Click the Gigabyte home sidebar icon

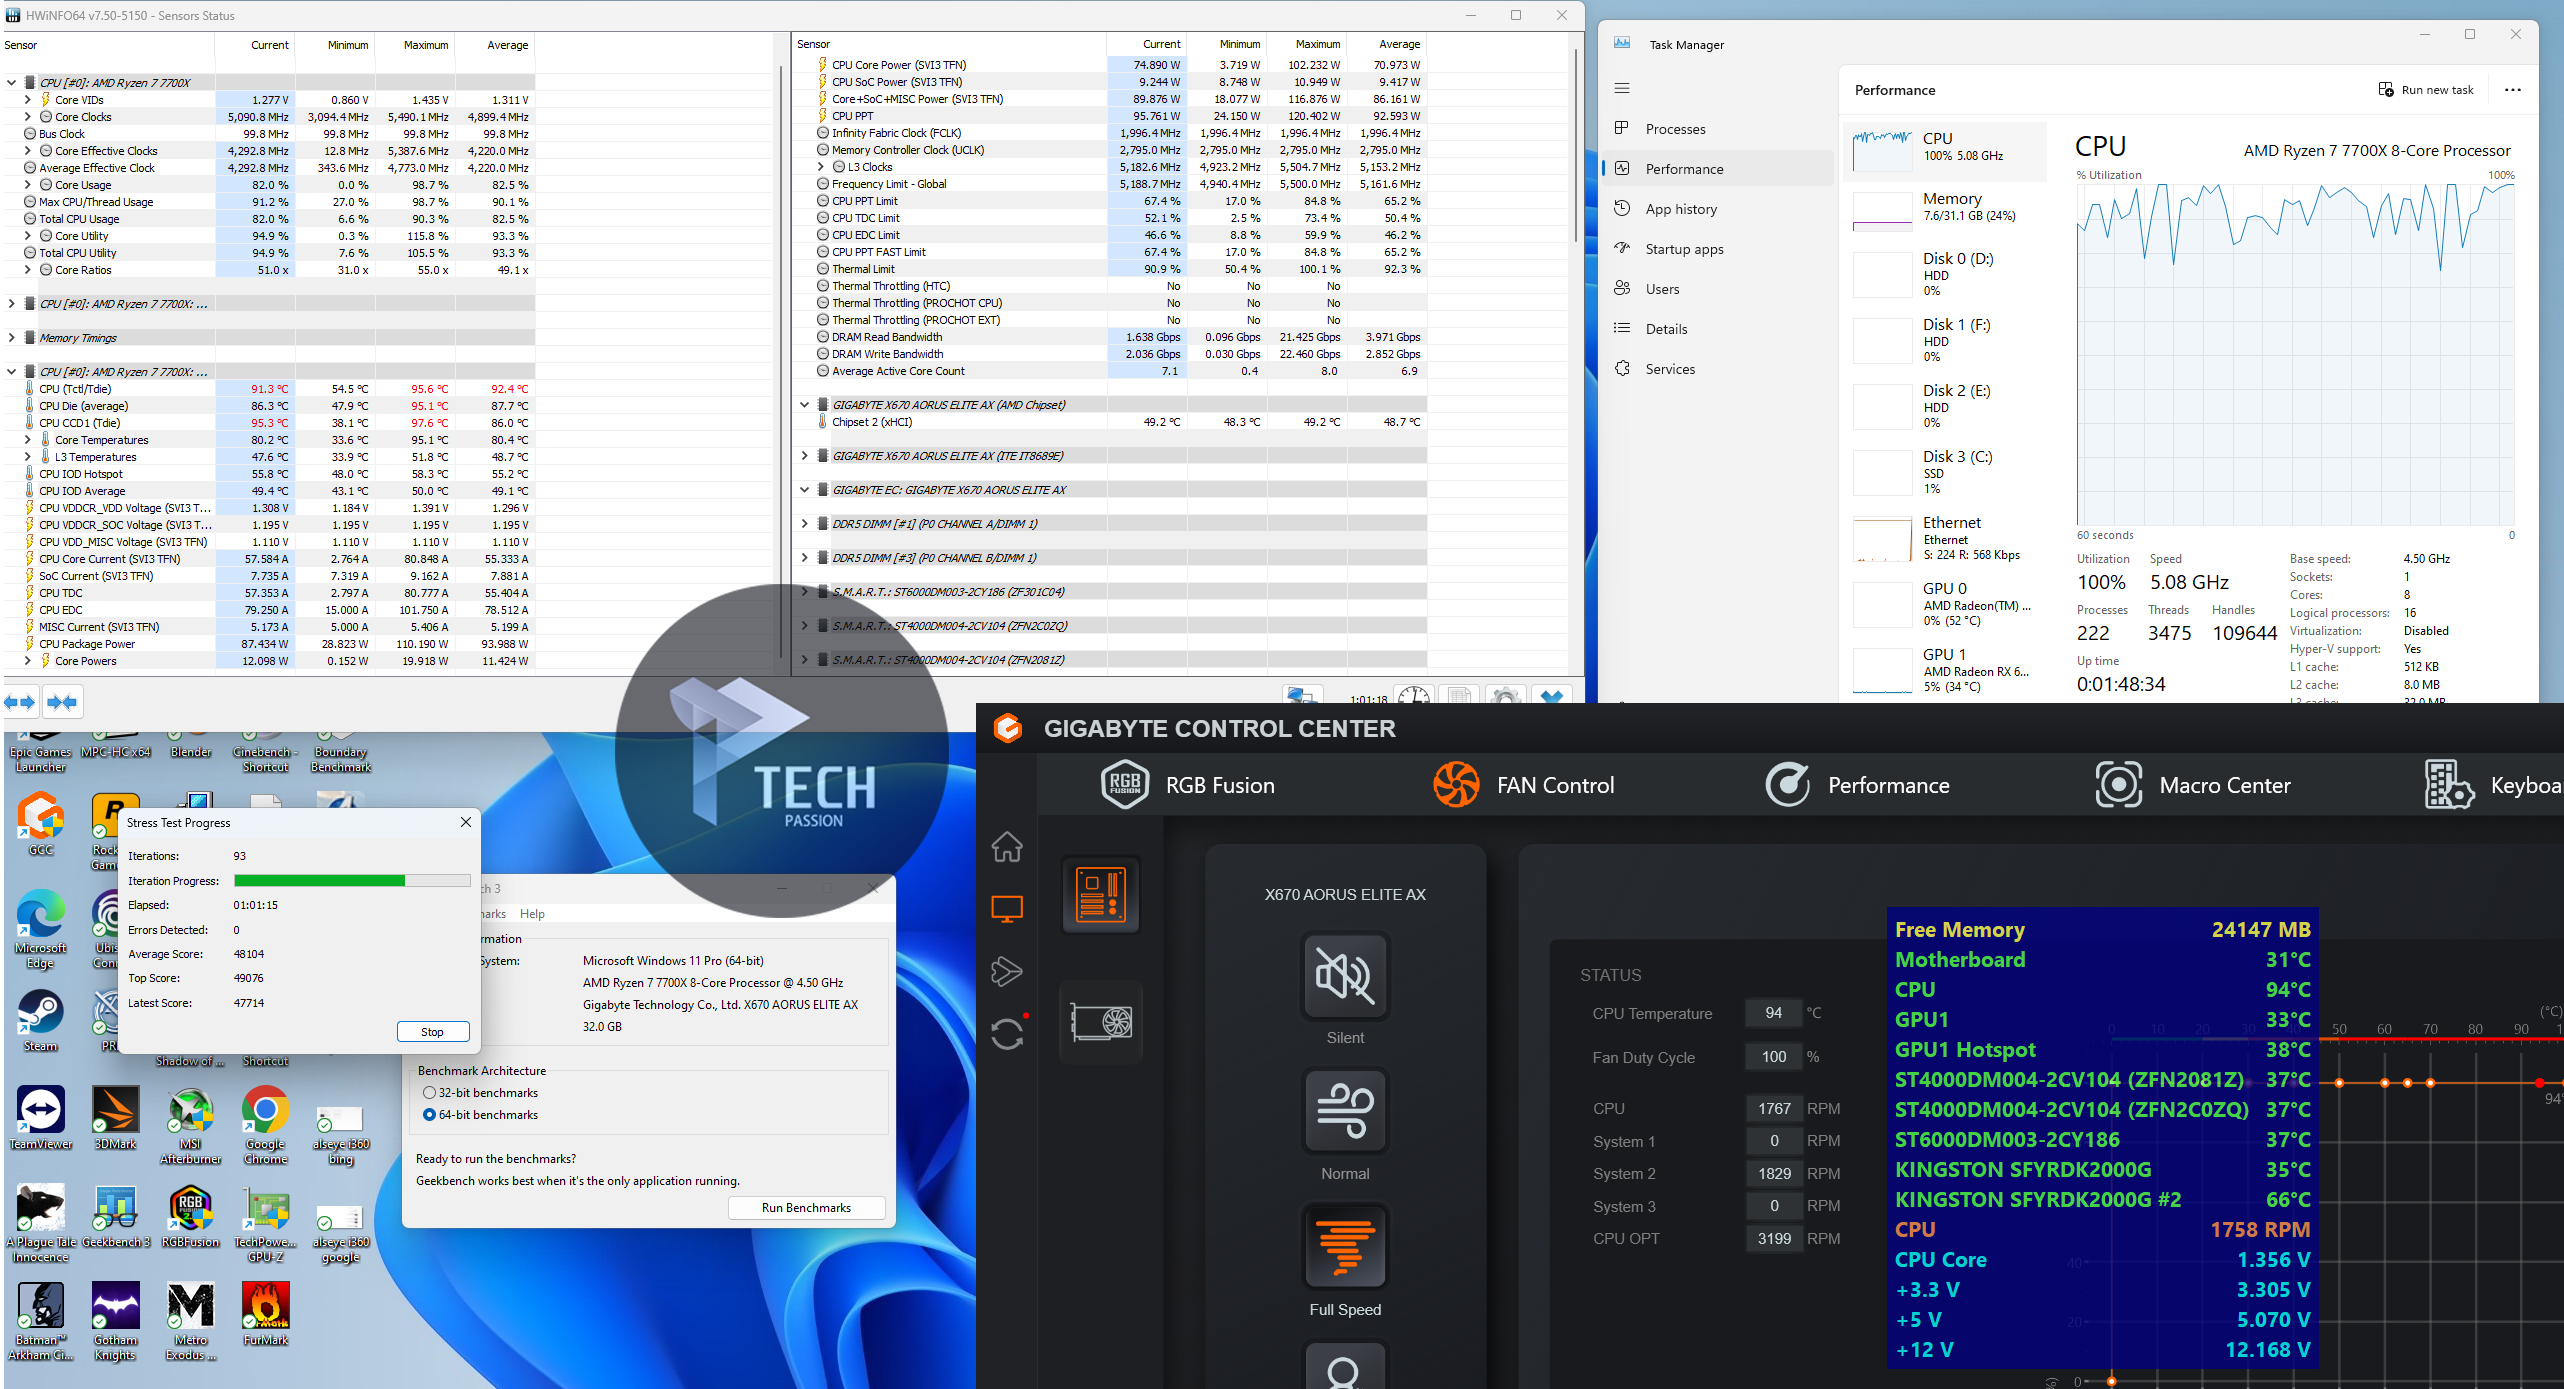pos(1006,847)
